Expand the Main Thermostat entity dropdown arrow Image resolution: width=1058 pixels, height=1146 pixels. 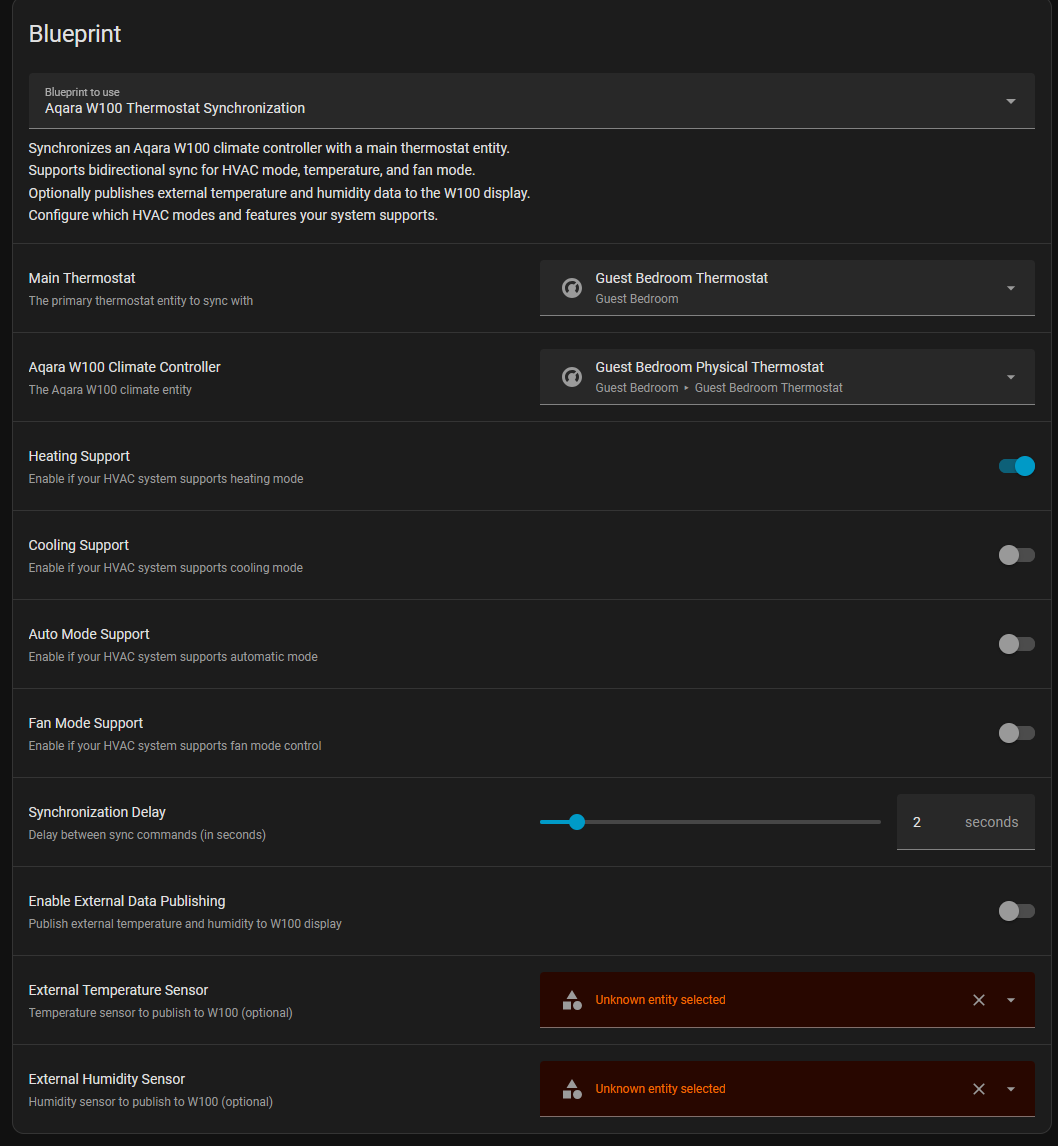pos(1011,288)
